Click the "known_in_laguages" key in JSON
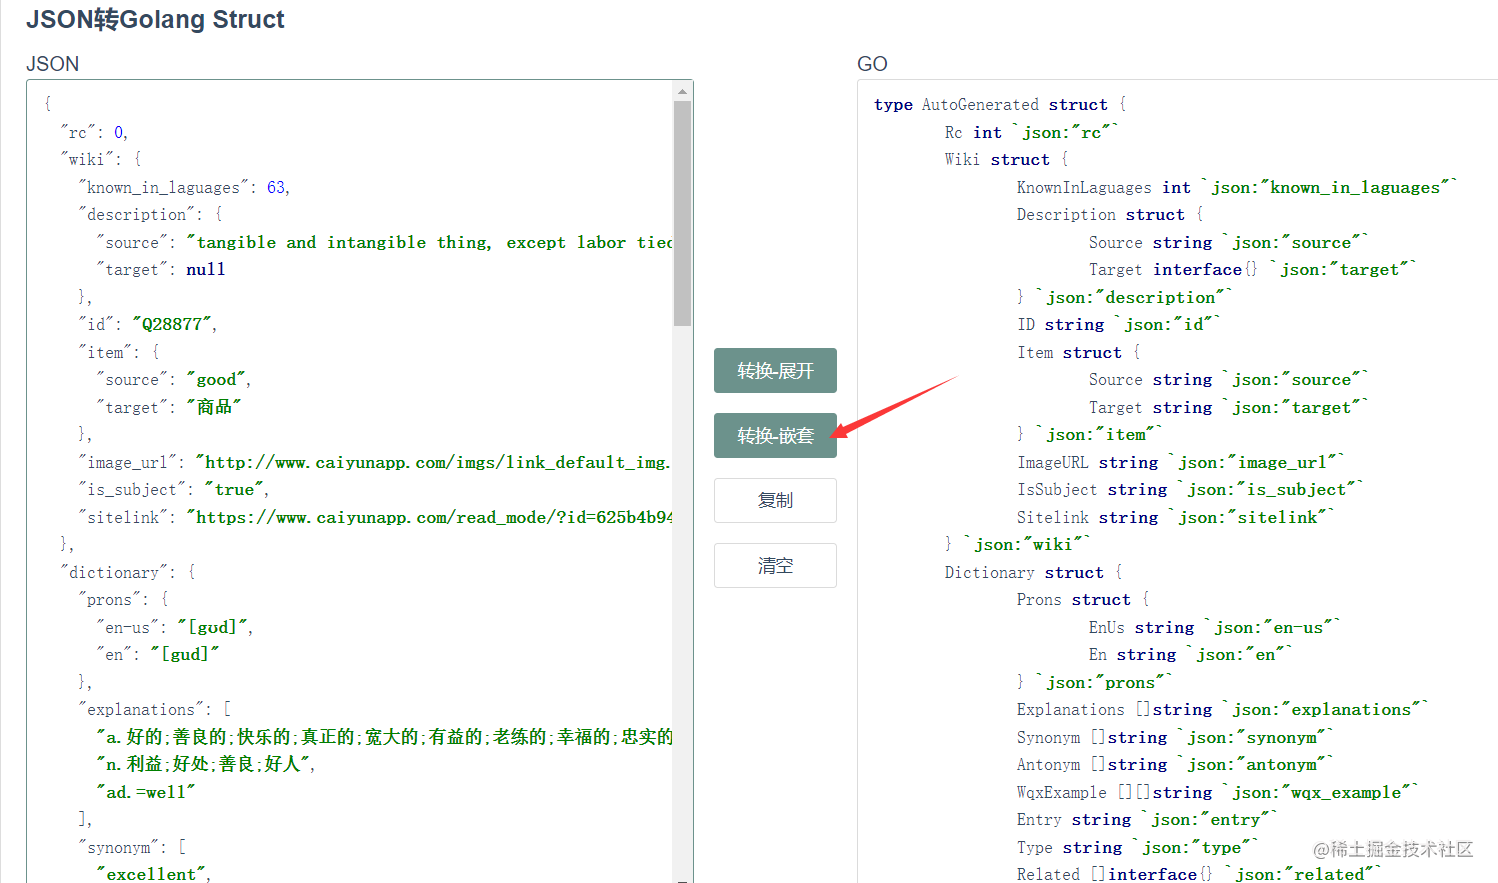 point(164,188)
